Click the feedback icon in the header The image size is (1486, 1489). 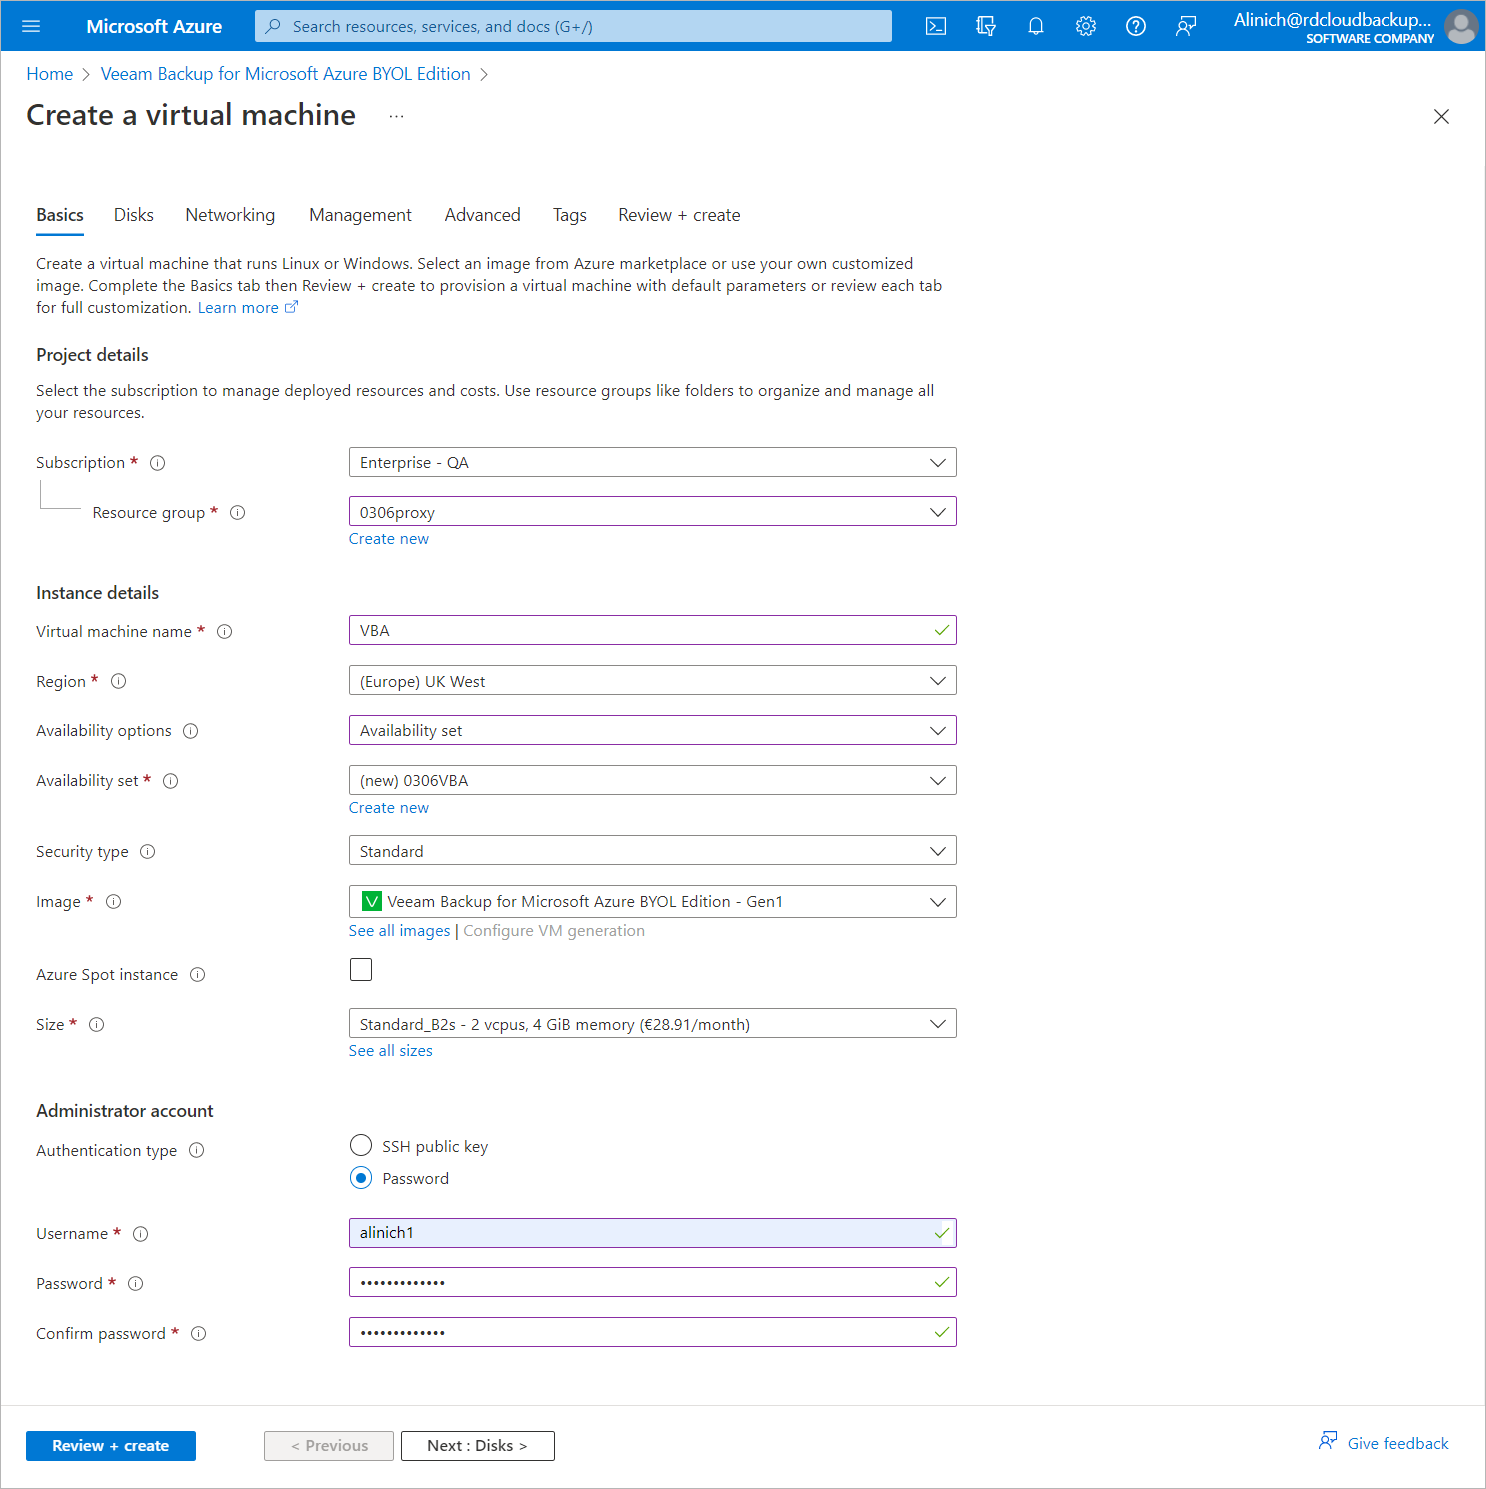(x=1186, y=26)
